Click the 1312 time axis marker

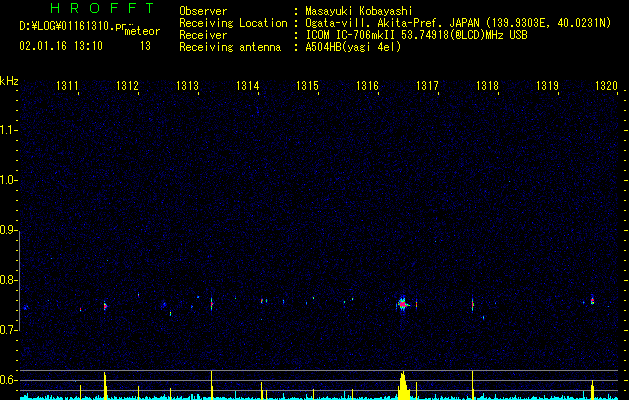(x=128, y=86)
